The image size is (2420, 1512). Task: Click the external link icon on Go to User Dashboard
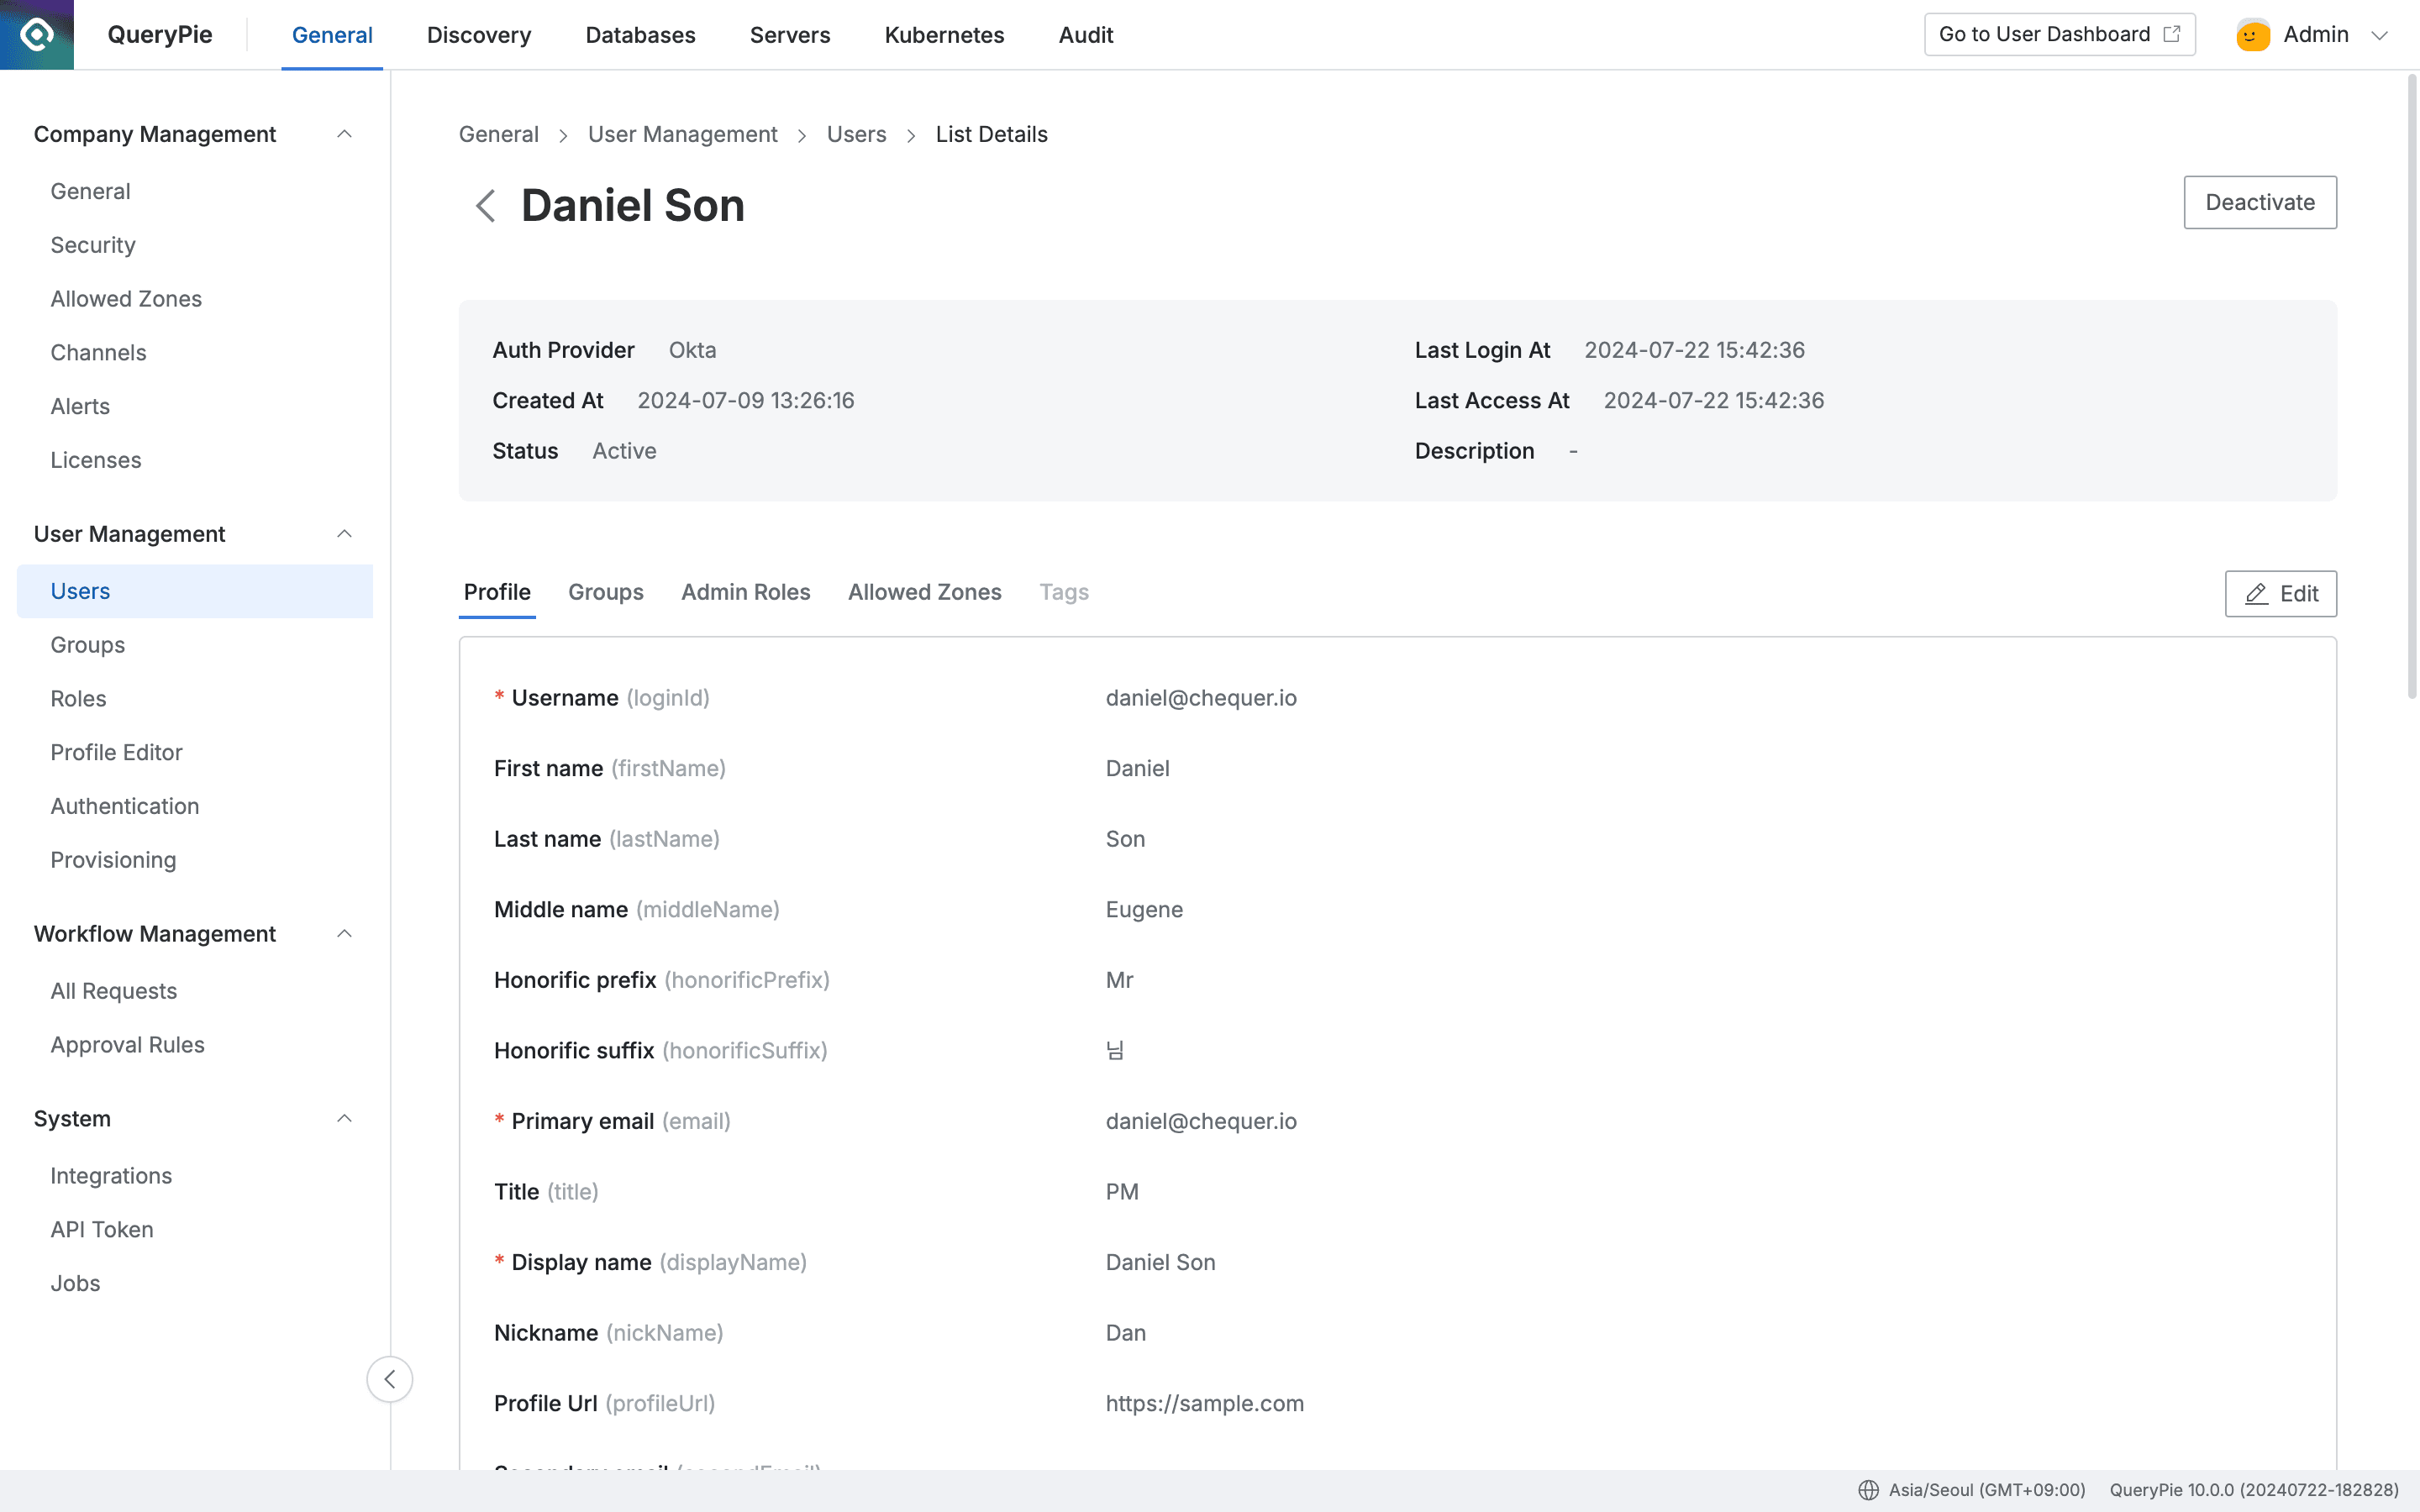click(x=2172, y=33)
